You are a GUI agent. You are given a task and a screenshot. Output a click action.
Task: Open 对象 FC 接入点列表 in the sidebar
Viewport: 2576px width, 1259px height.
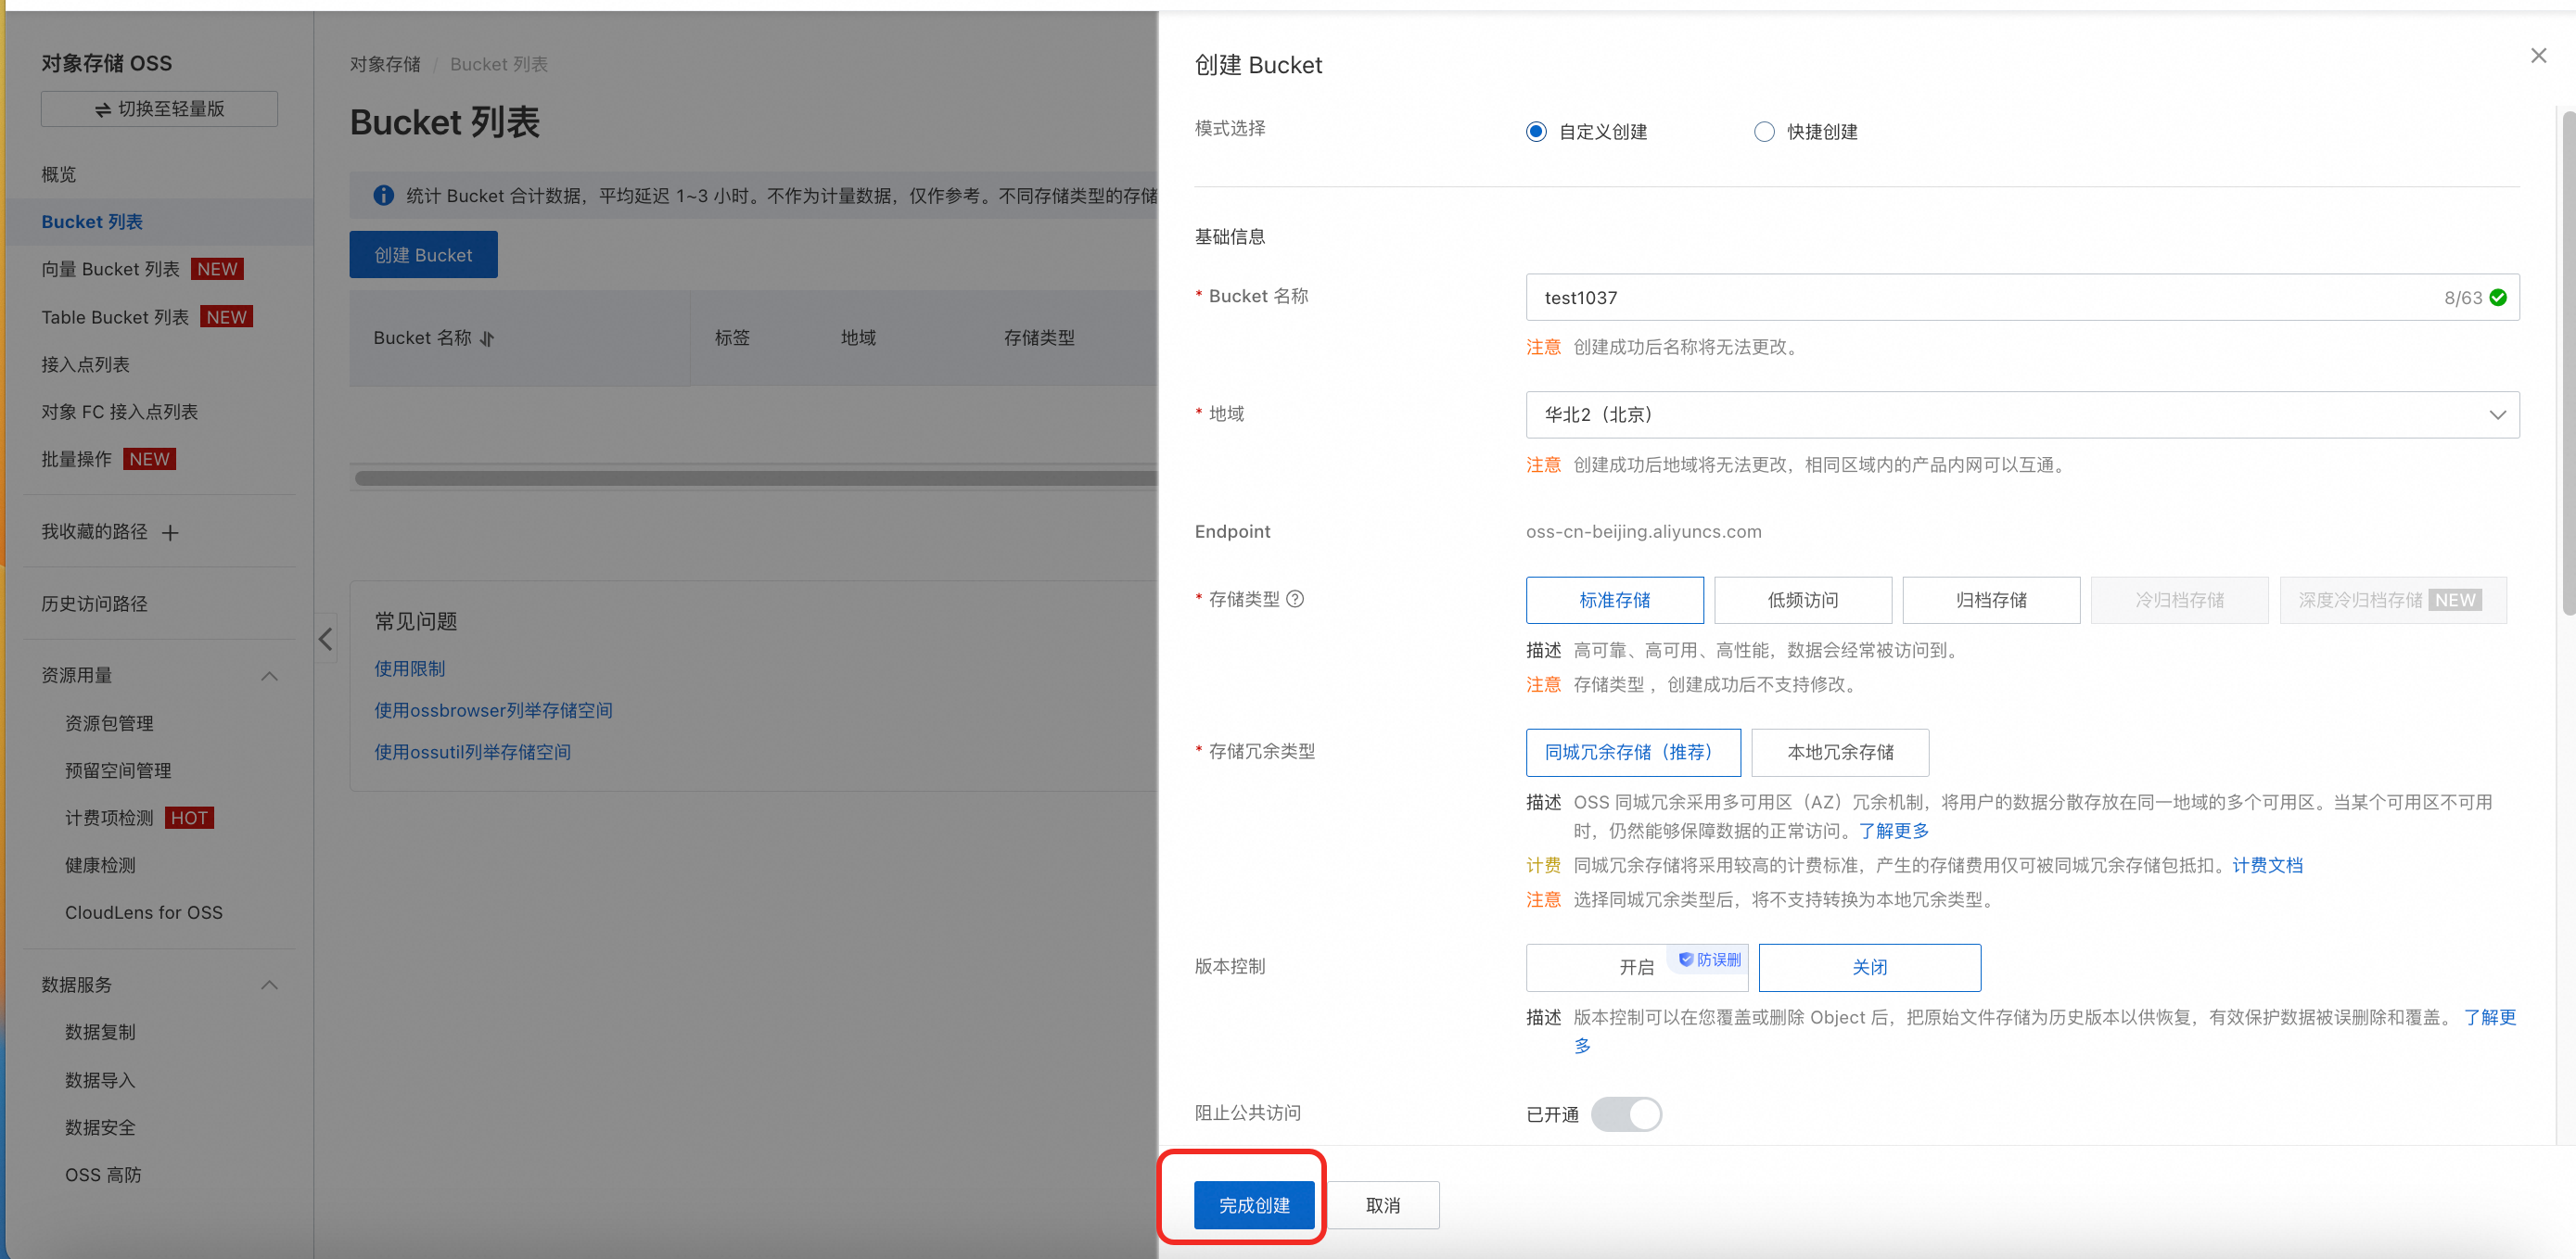pos(120,412)
